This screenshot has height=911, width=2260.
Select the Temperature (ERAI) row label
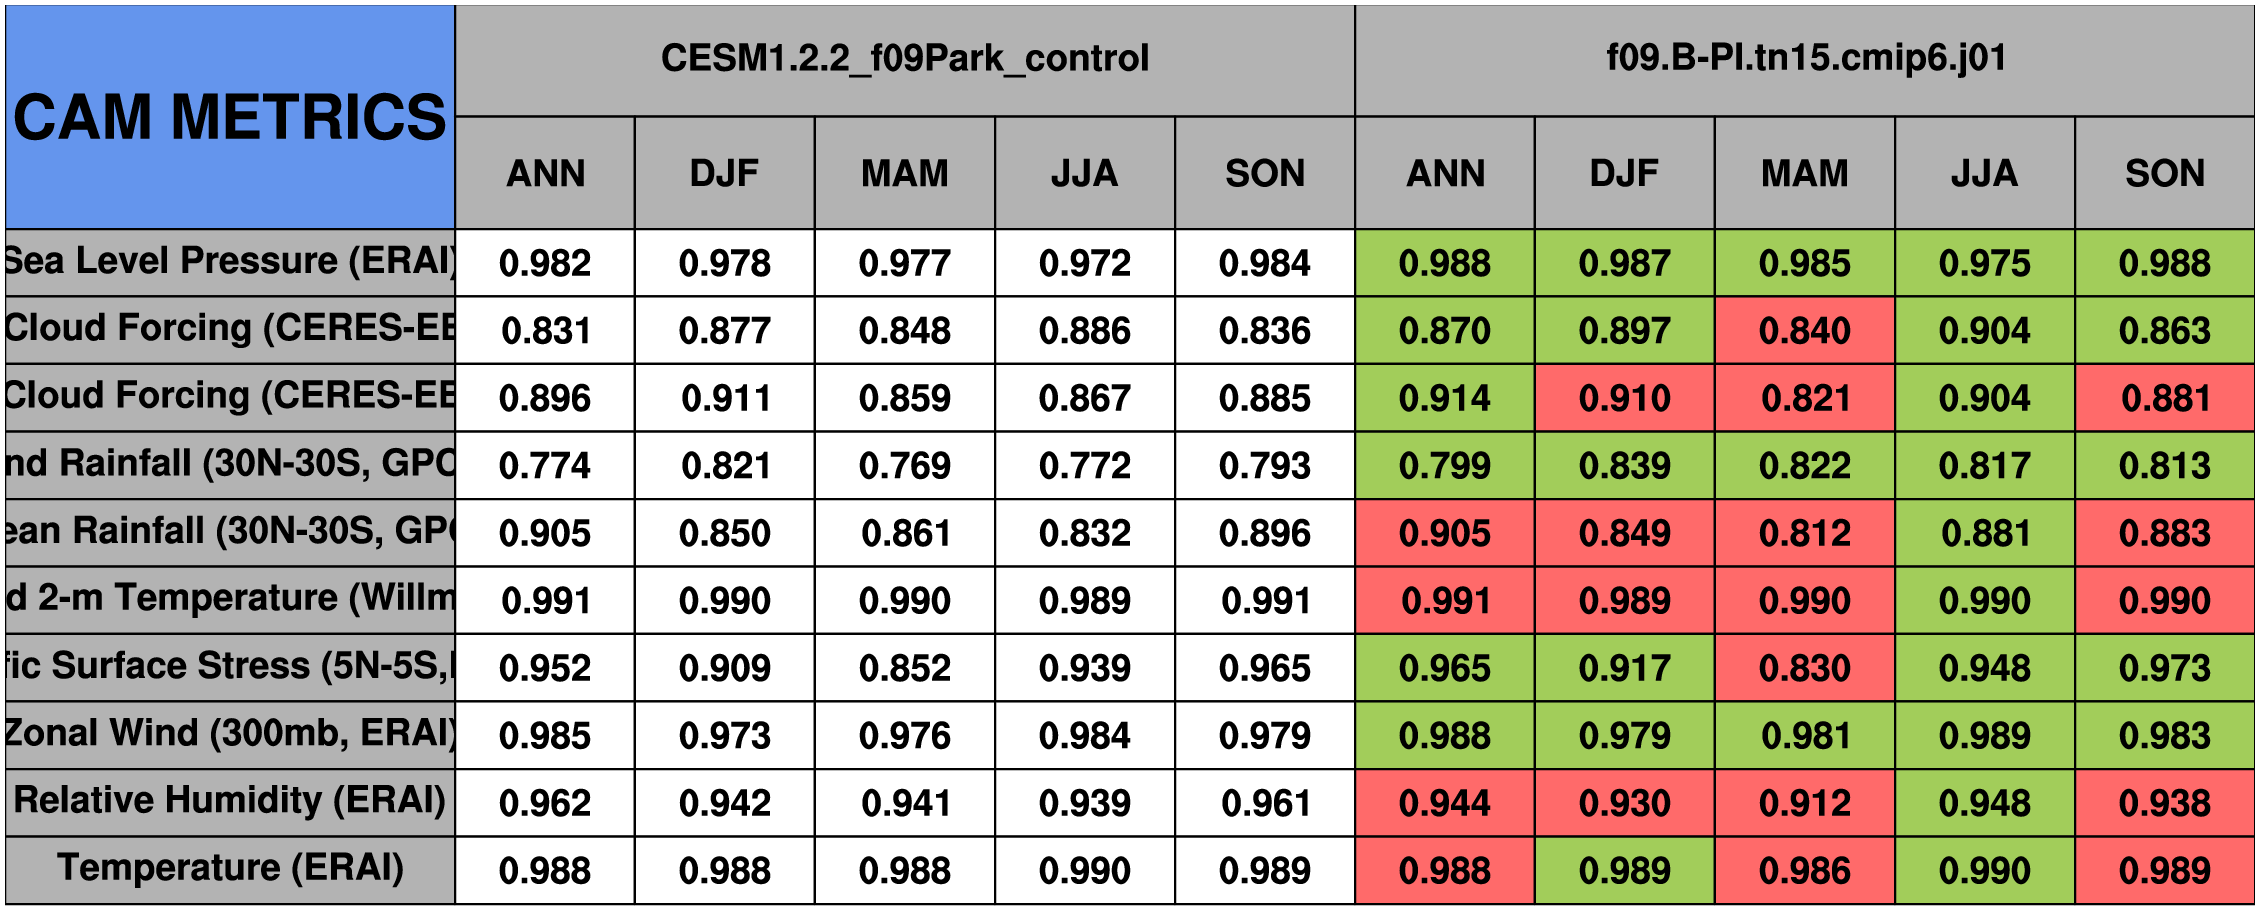[x=230, y=869]
